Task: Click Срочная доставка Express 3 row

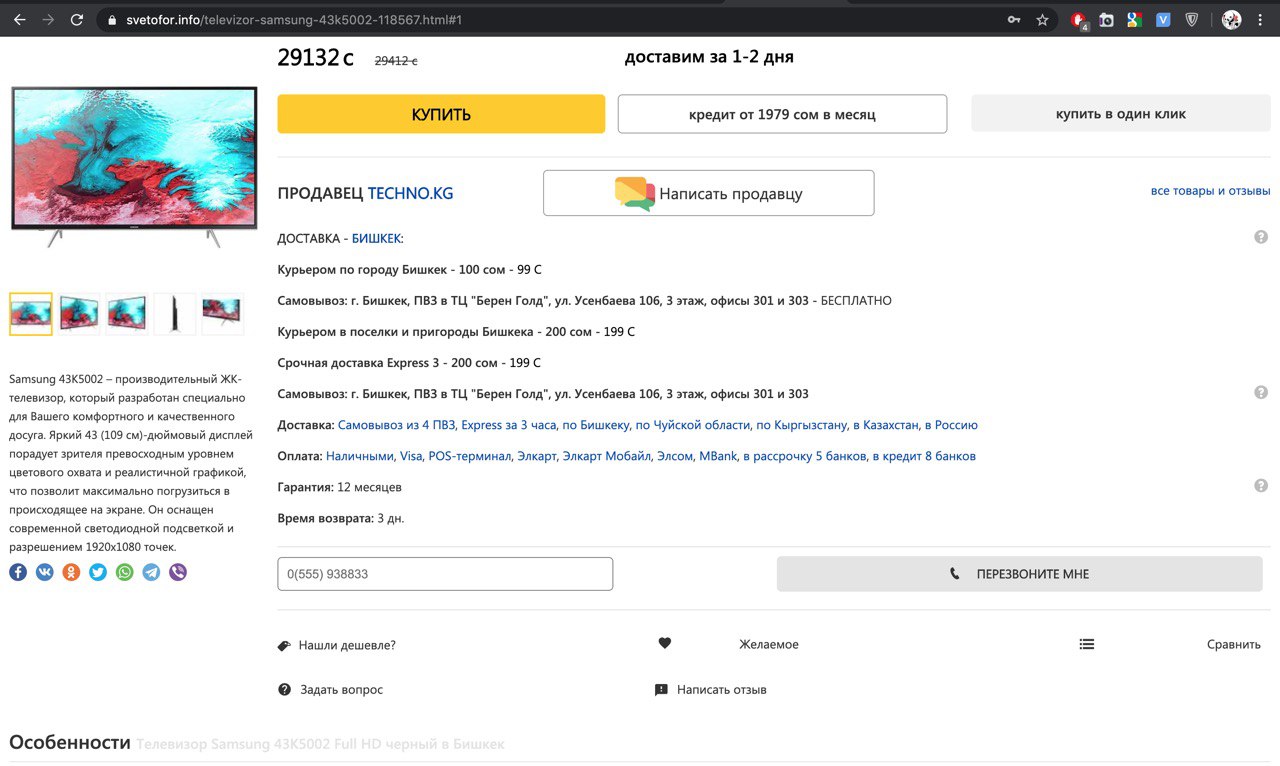Action: tap(409, 363)
